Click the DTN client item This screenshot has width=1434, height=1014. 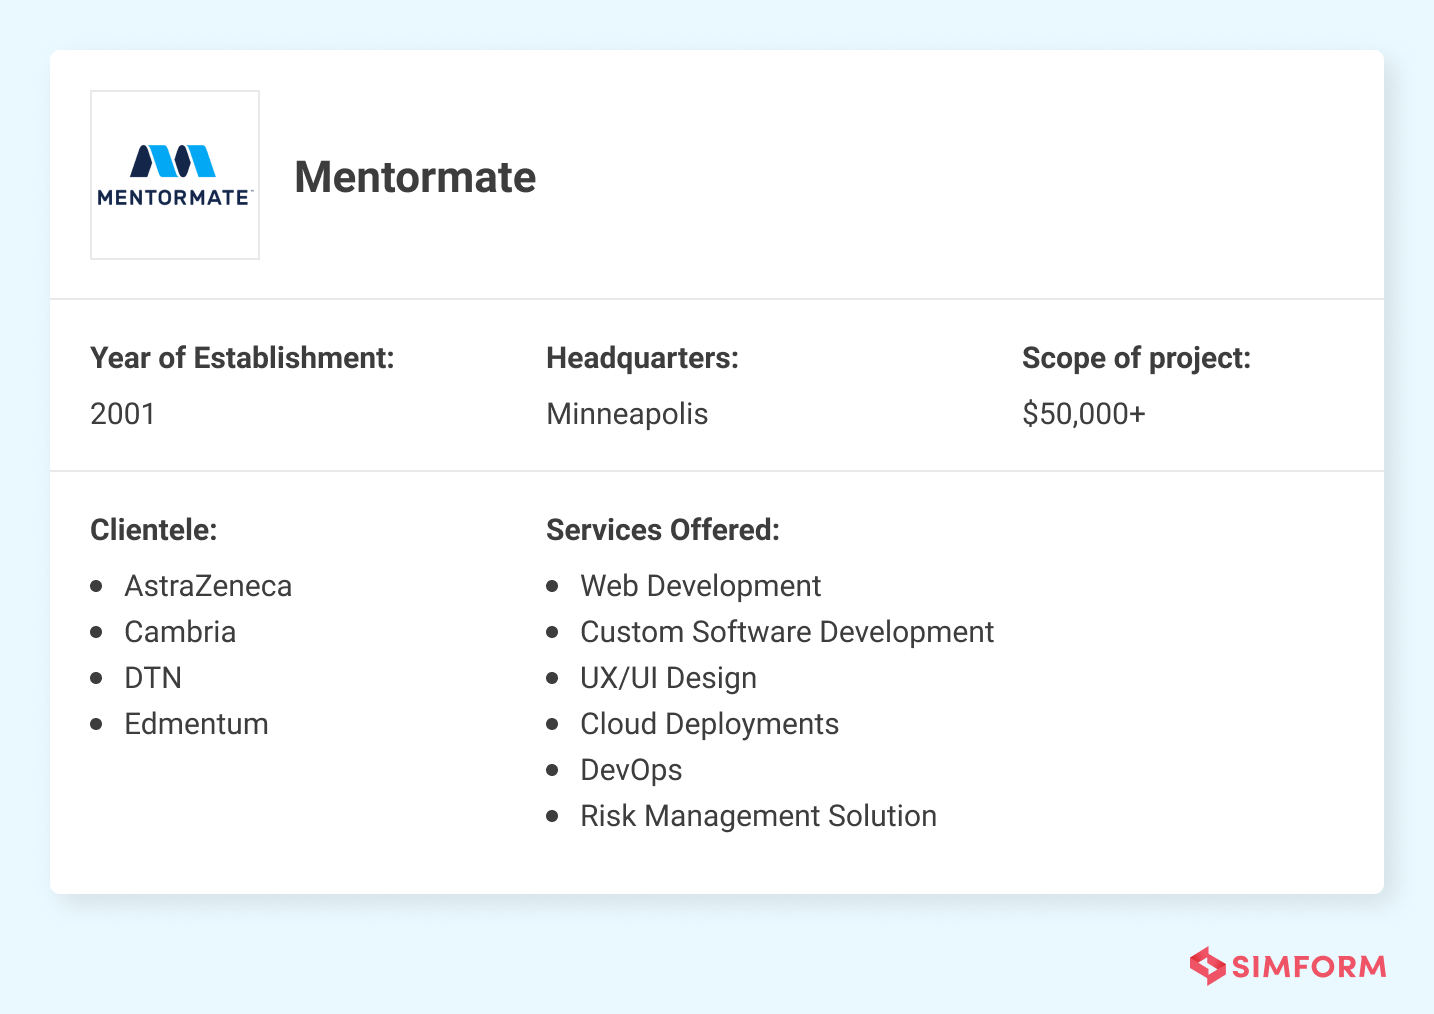pos(153,678)
